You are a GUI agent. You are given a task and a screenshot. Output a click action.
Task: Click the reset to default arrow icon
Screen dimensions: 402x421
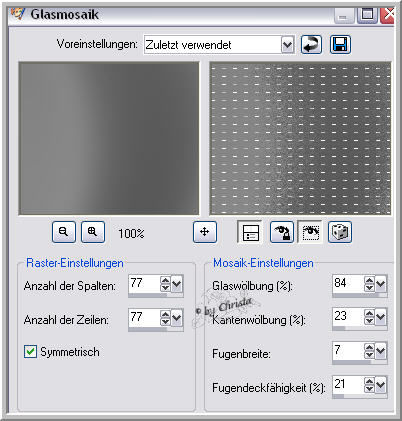coord(311,45)
